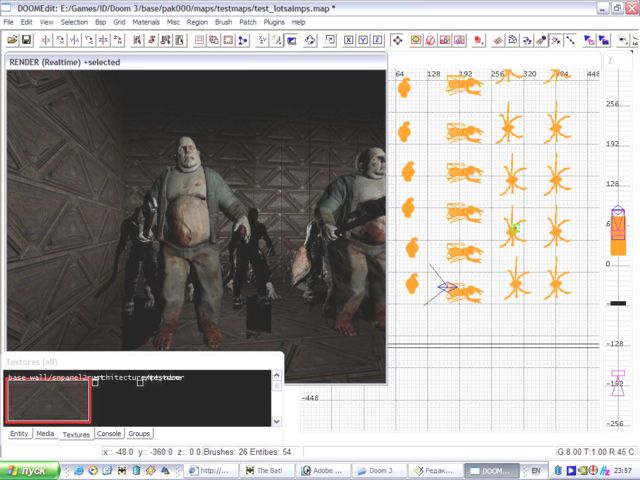
Task: Open the Grid menu
Action: (x=119, y=22)
